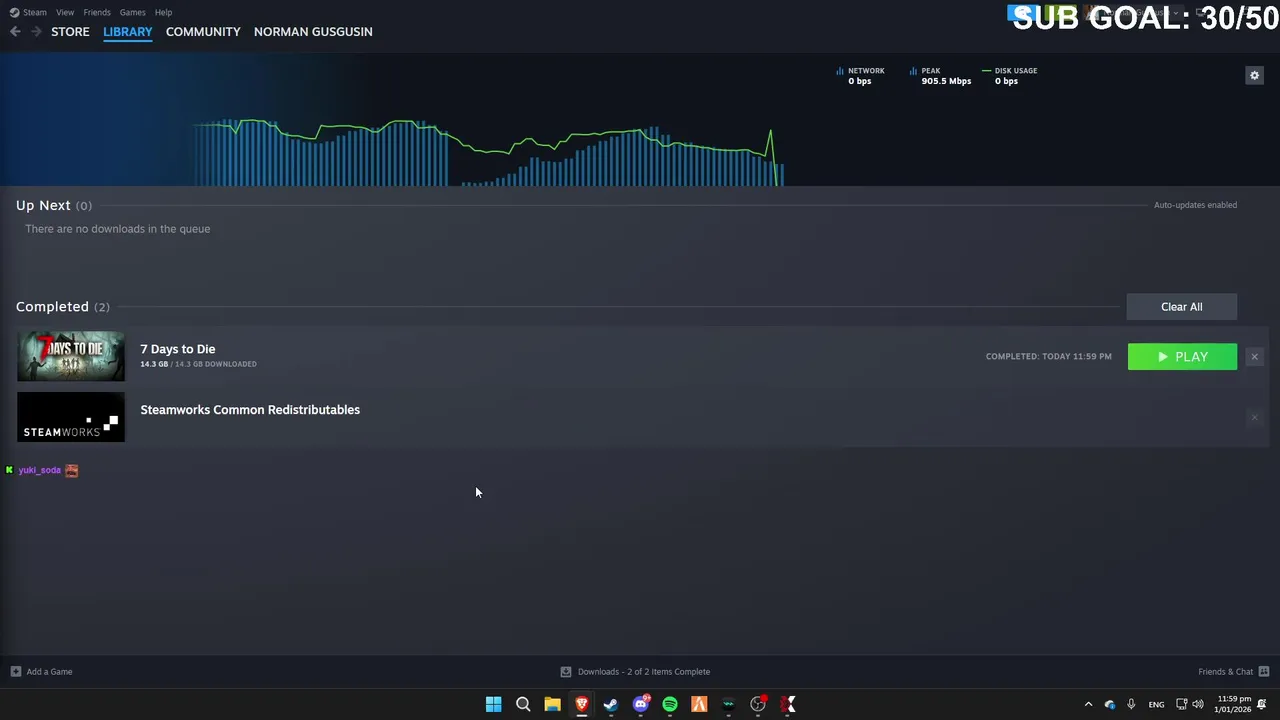Open the volume tray icon
The height and width of the screenshot is (720, 1280).
(x=1198, y=704)
